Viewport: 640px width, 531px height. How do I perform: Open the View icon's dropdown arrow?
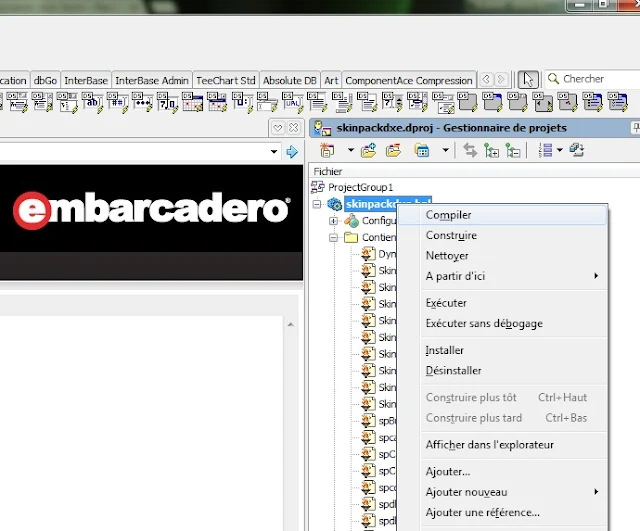coord(446,150)
